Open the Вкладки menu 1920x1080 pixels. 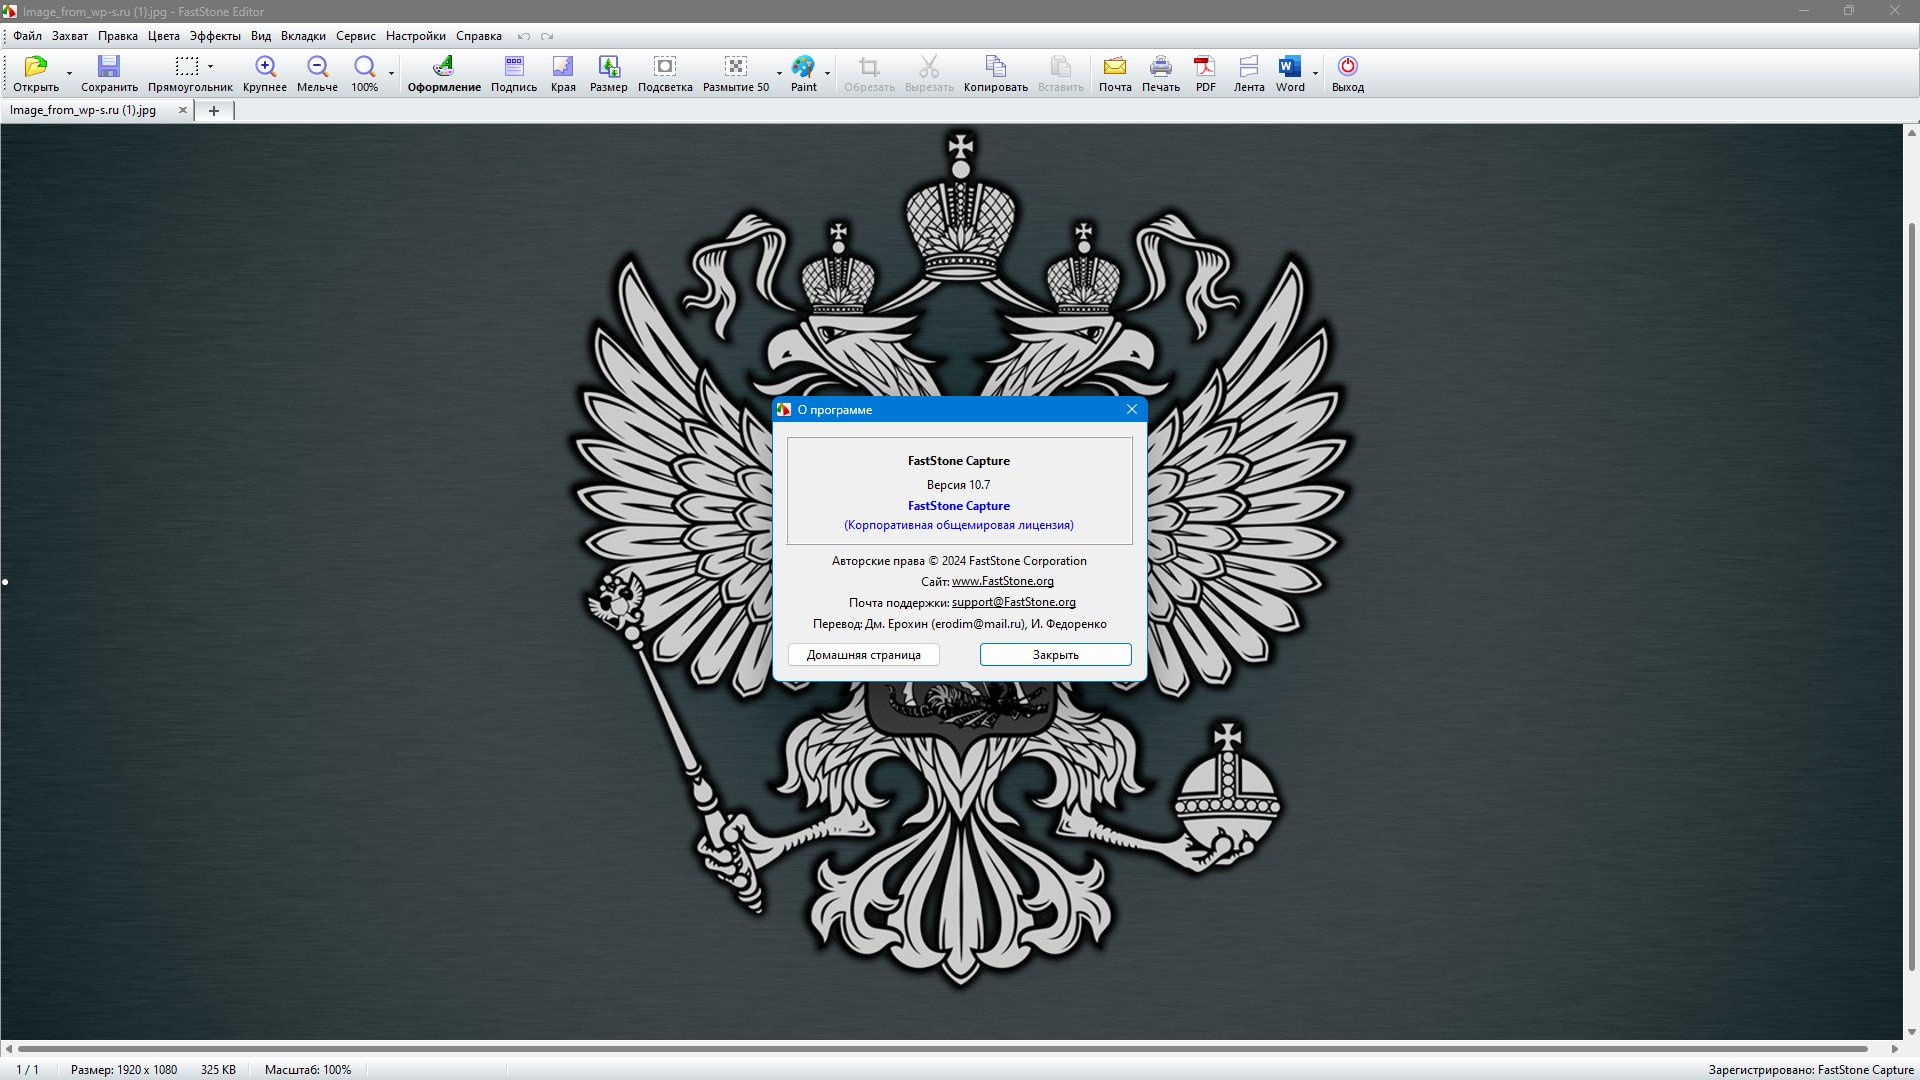point(303,36)
